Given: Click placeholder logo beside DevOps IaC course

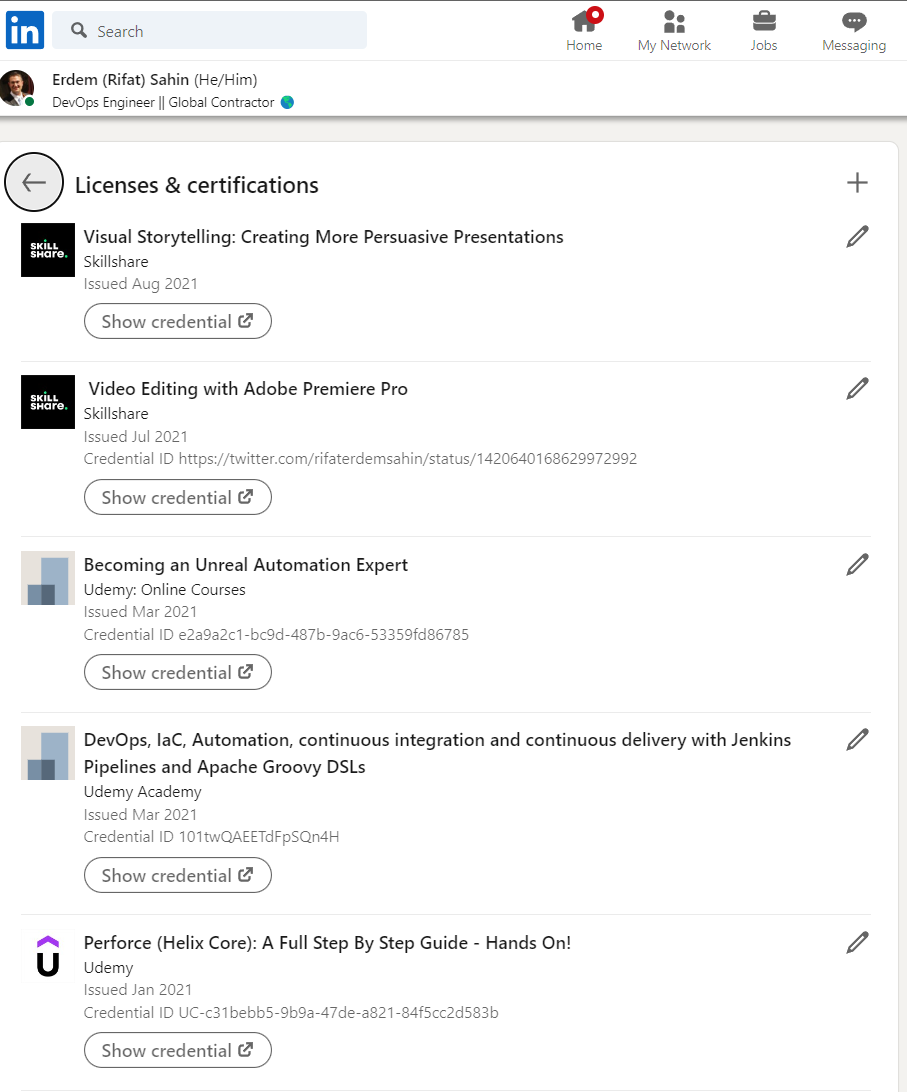Looking at the screenshot, I should click(x=47, y=753).
